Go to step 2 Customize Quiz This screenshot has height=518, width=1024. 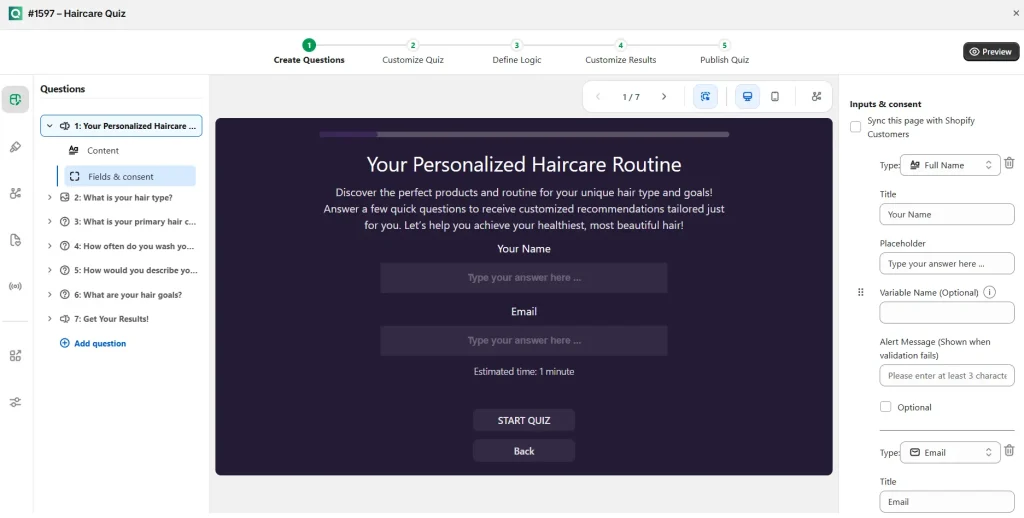pyautogui.click(x=413, y=52)
